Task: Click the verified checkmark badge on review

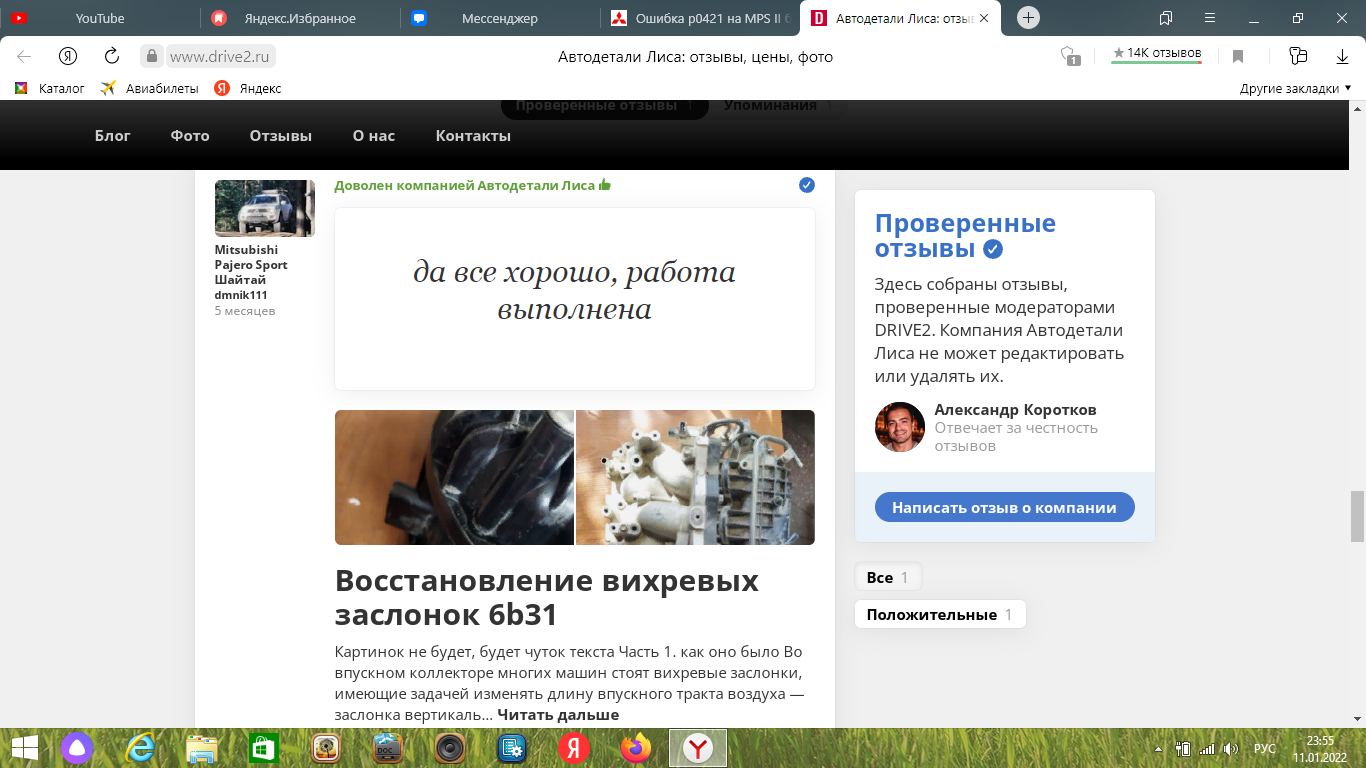Action: [x=807, y=185]
